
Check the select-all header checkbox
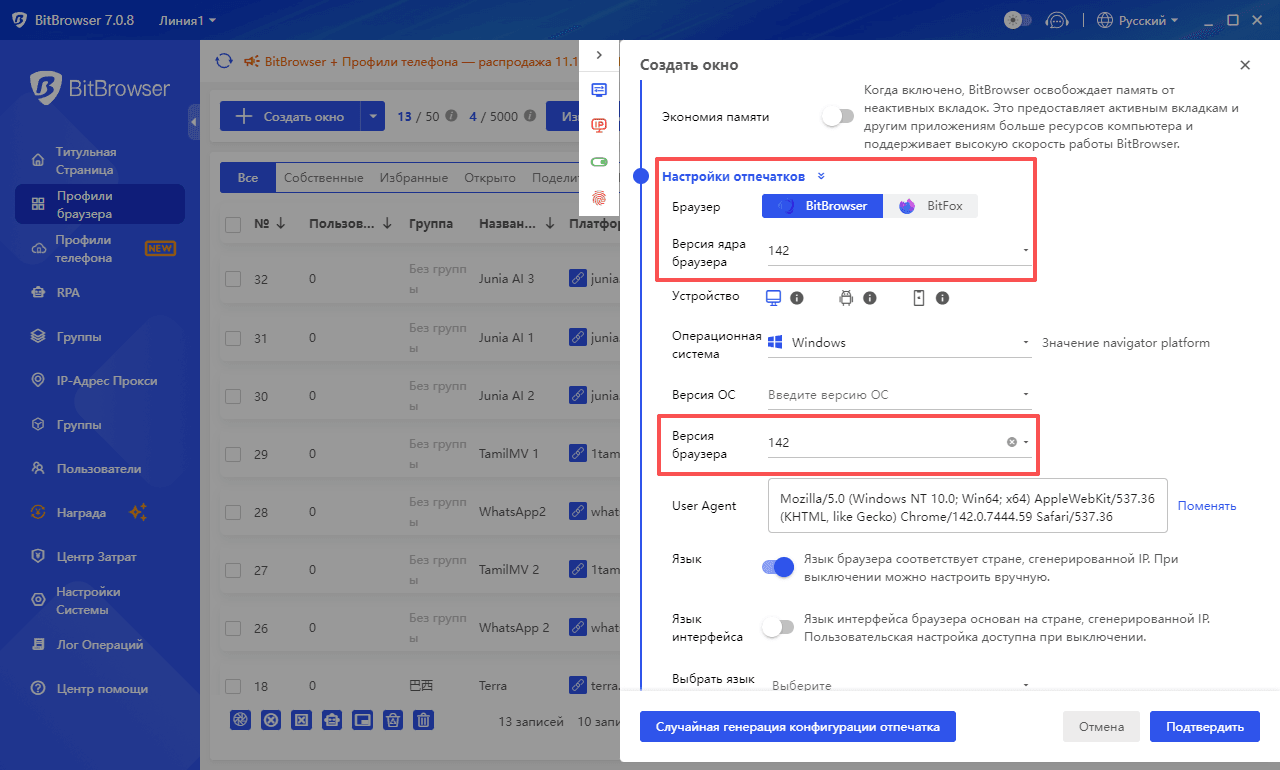pyautogui.click(x=233, y=225)
